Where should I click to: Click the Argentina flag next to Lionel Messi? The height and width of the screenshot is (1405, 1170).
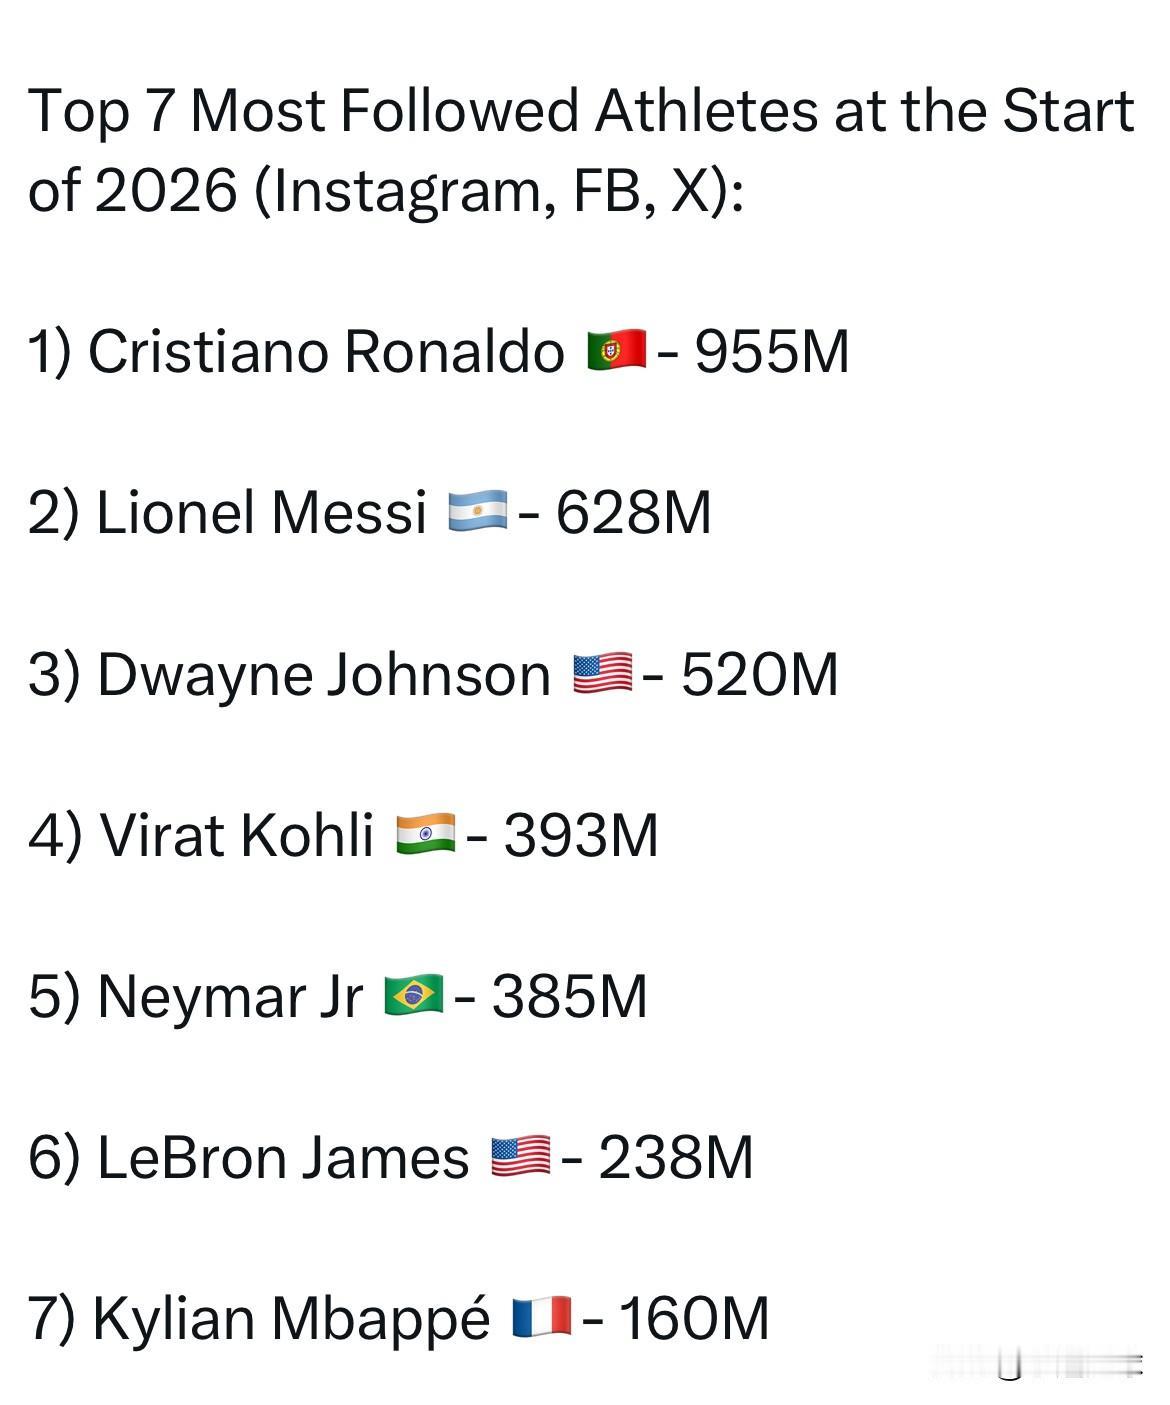point(477,512)
